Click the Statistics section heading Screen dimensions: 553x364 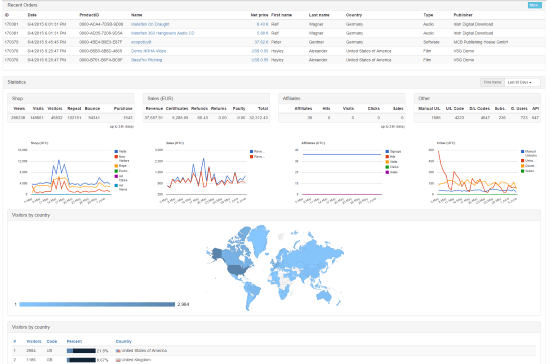pos(17,82)
